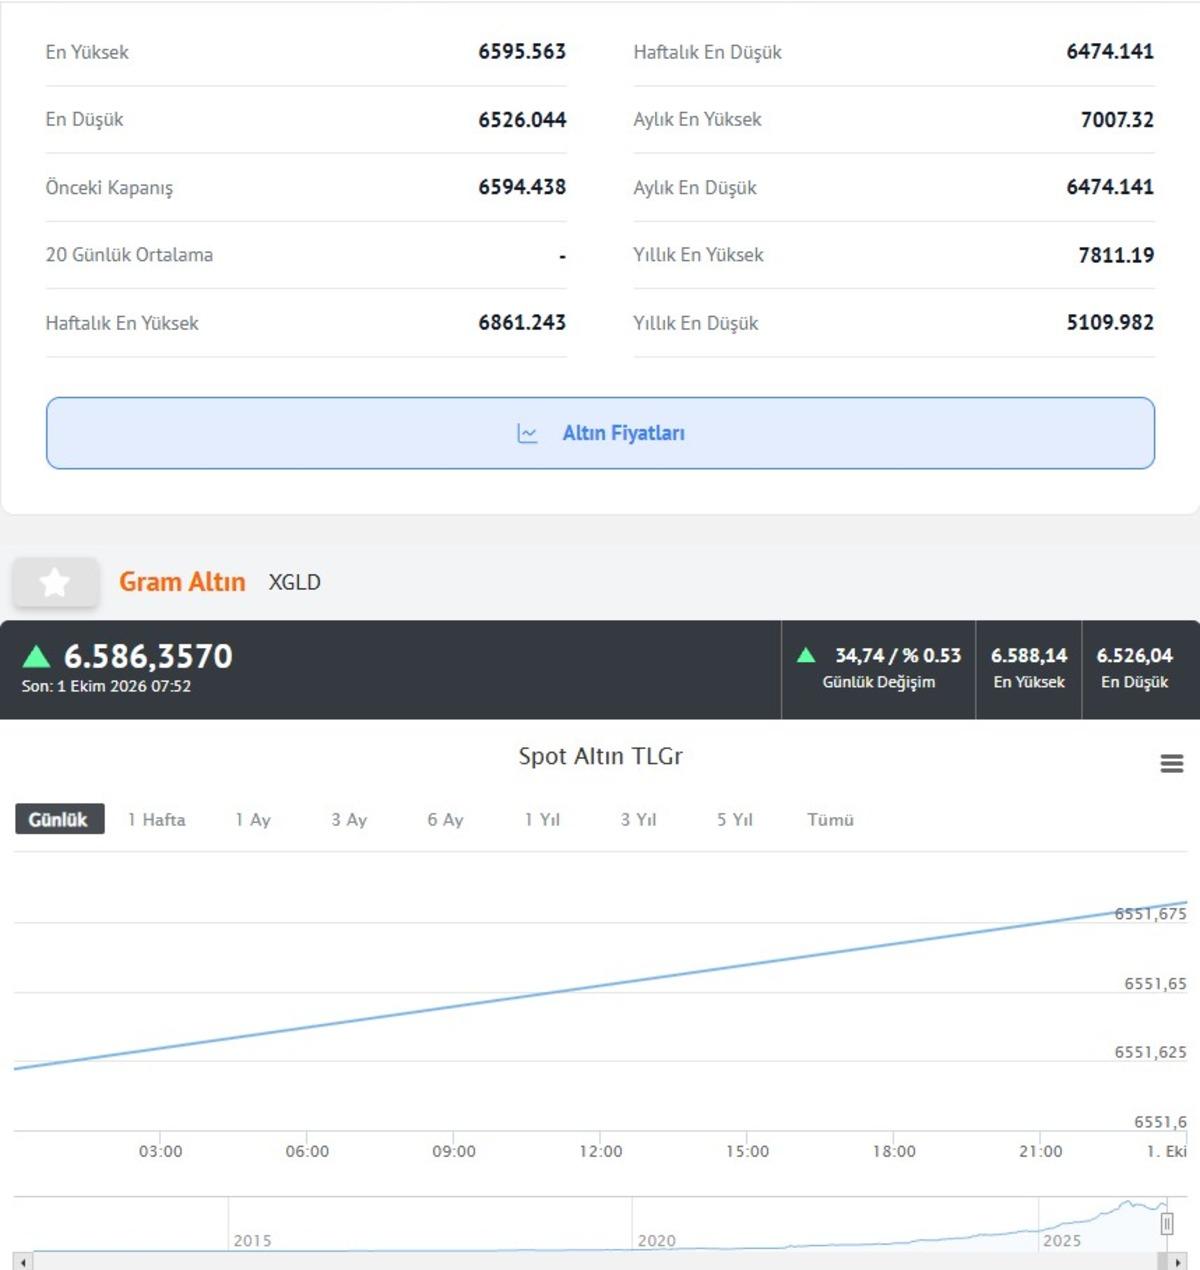Viewport: 1200px width, 1270px height.
Task: Select Önceki Kapanış value 6594.438
Action: (522, 187)
